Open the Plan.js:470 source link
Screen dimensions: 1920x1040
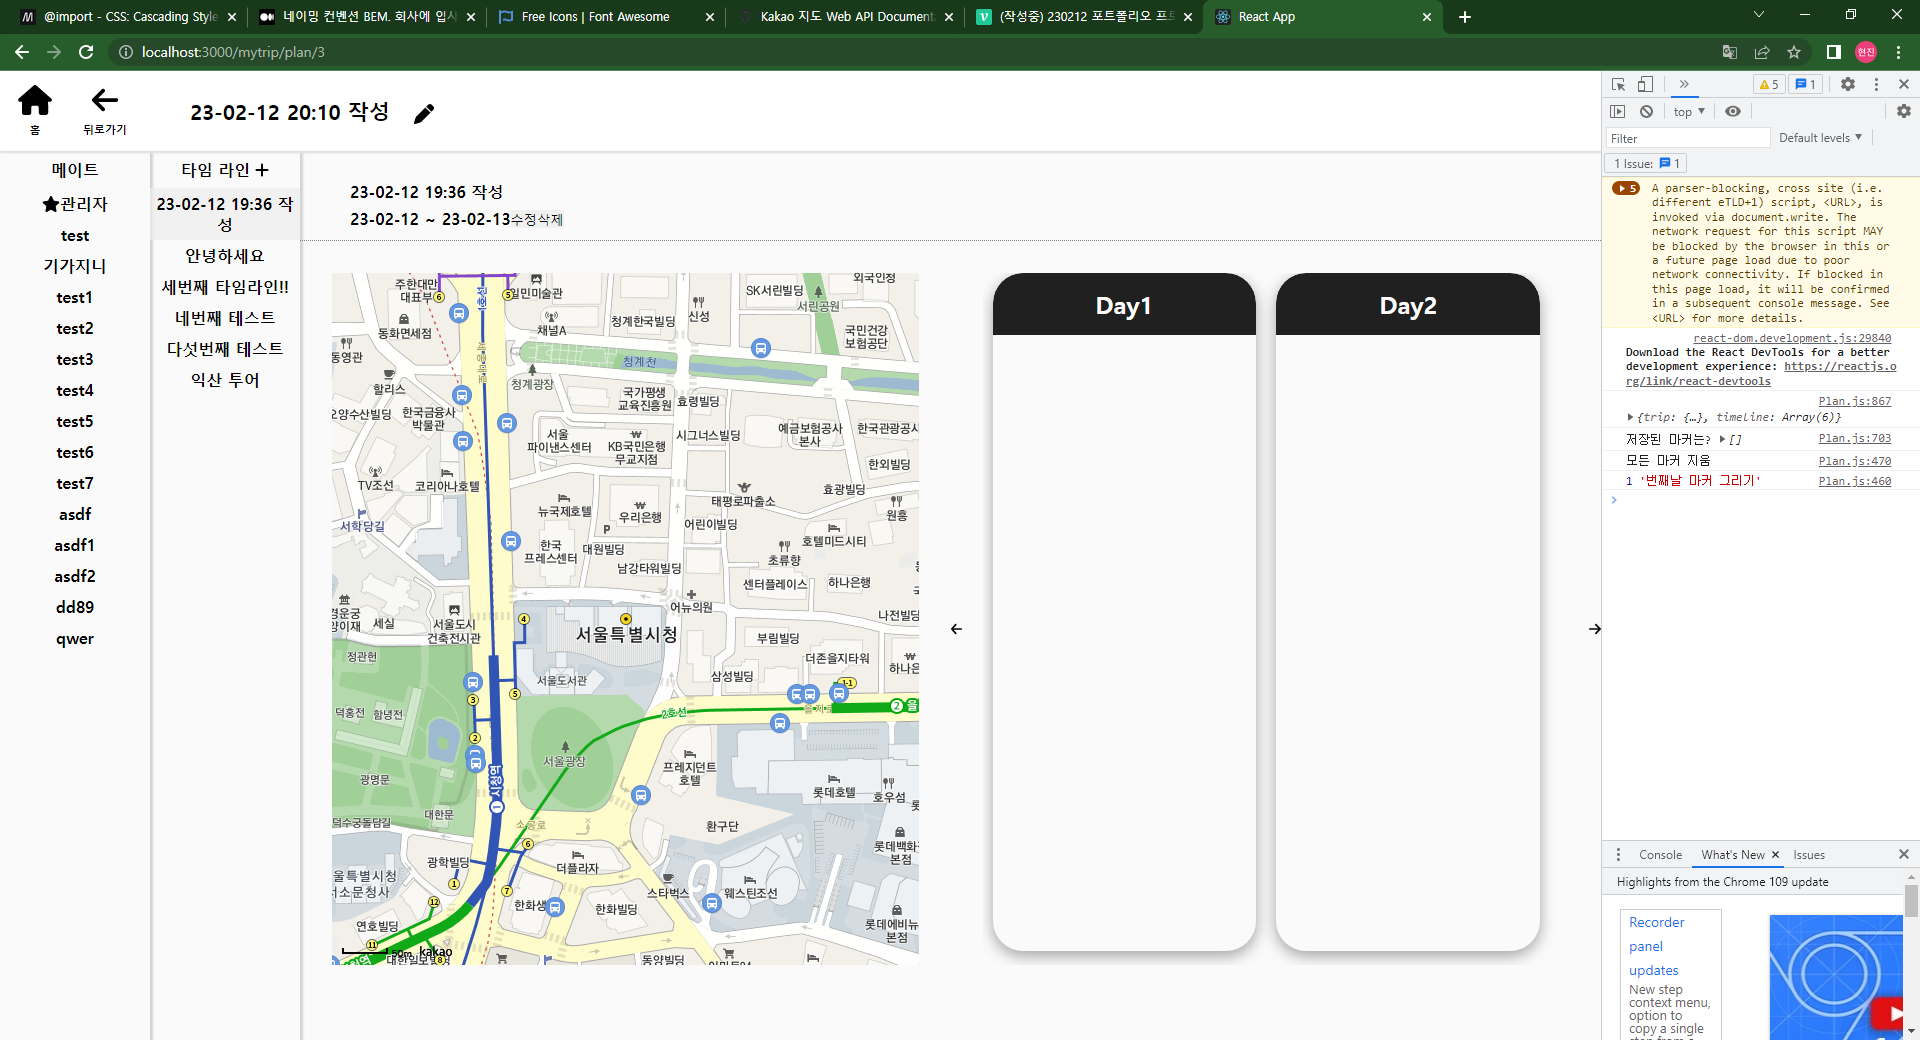click(1854, 461)
